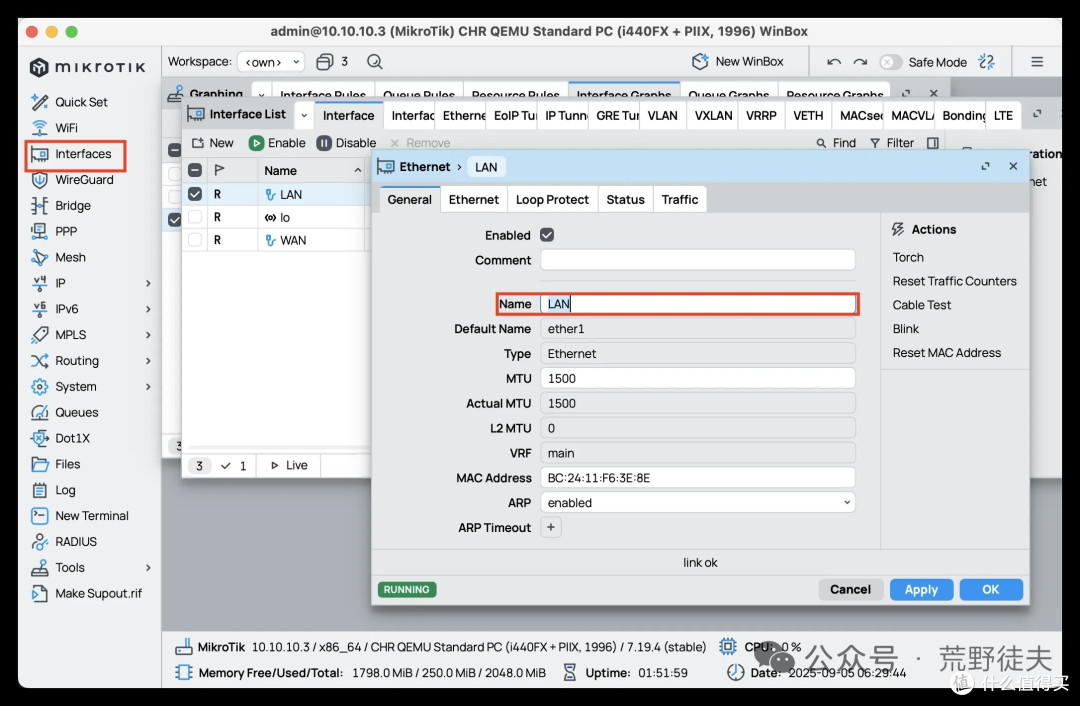Open the Interface List dropdown arrow

304,116
